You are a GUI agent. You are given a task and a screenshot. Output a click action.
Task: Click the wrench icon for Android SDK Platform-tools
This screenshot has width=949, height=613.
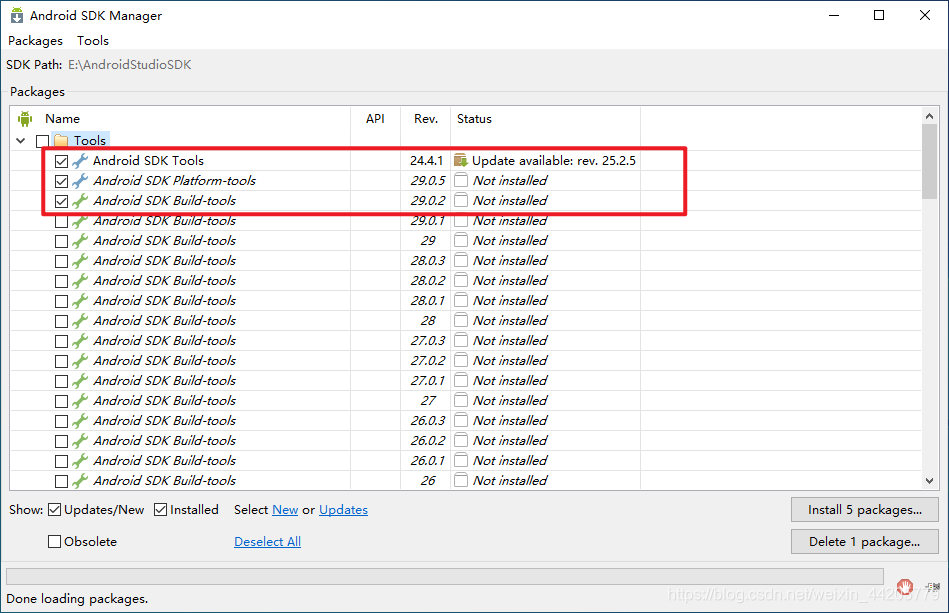pyautogui.click(x=80, y=181)
